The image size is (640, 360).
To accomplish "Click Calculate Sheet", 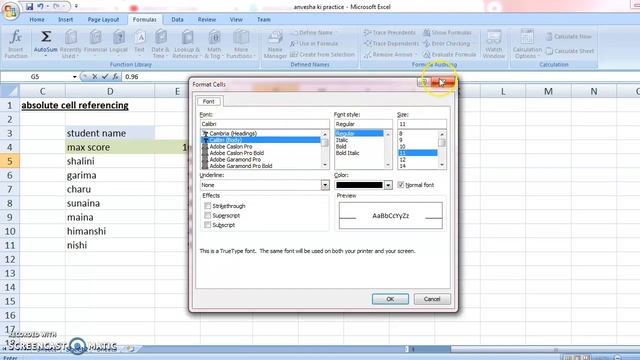I will pos(570,51).
